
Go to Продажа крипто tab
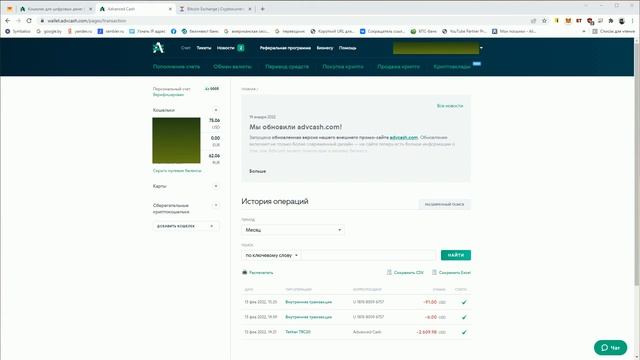[398, 67]
